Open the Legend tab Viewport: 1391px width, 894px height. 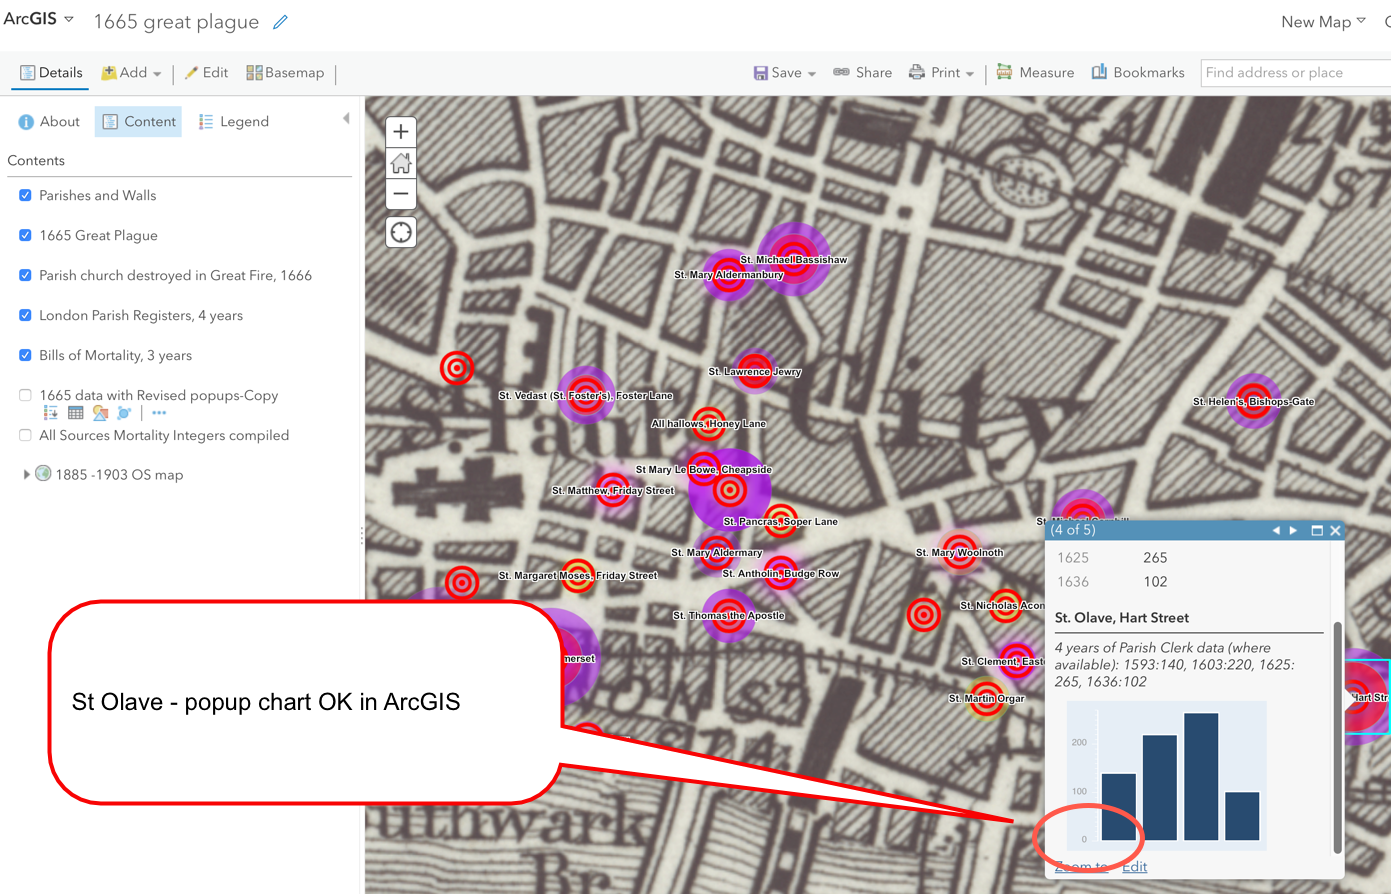(234, 121)
